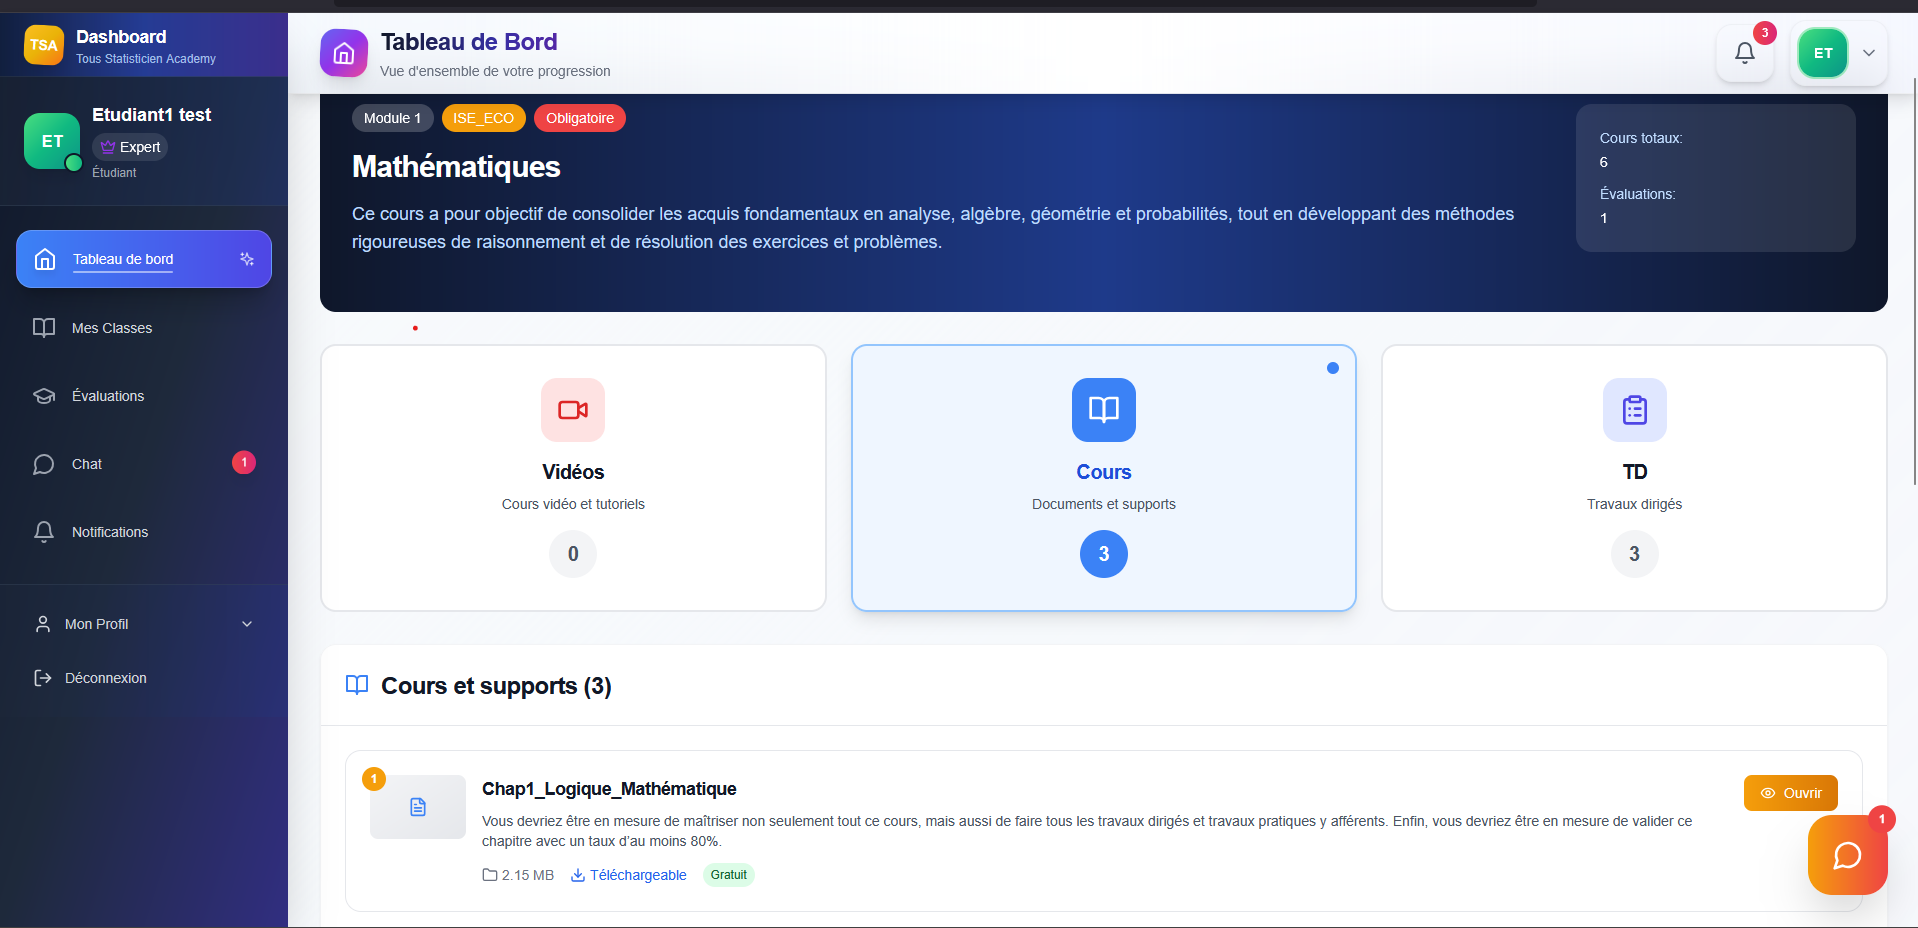The image size is (1918, 928).
Task: Expand the user avatar chevron at top right
Action: [1868, 53]
